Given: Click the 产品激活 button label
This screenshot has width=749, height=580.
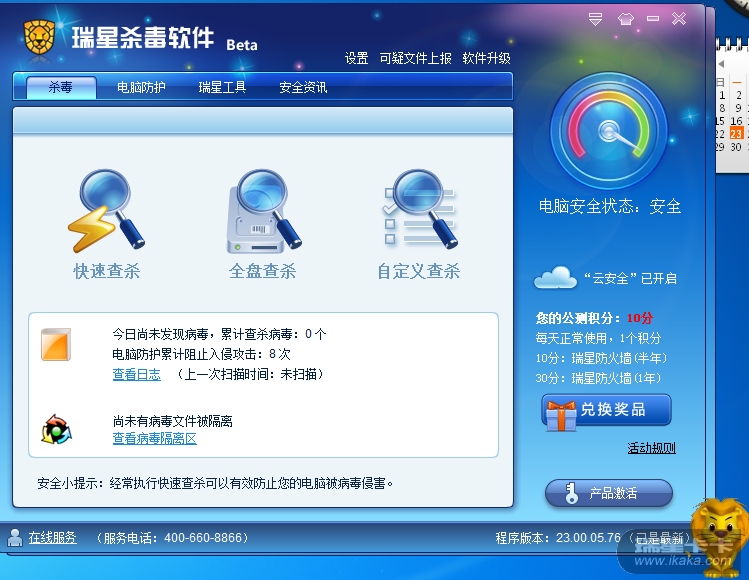Looking at the screenshot, I should tap(613, 493).
